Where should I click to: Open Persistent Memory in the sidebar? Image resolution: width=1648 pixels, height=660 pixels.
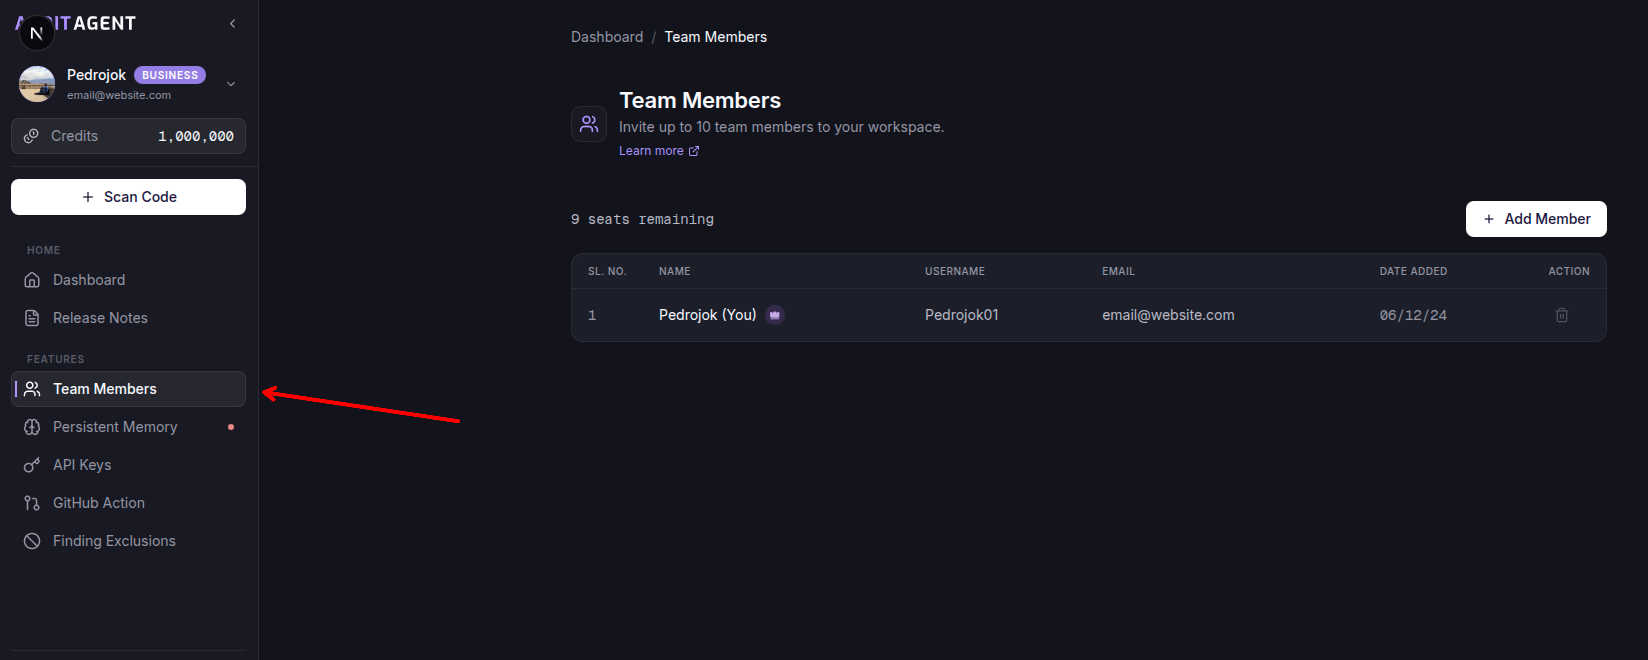(x=128, y=427)
